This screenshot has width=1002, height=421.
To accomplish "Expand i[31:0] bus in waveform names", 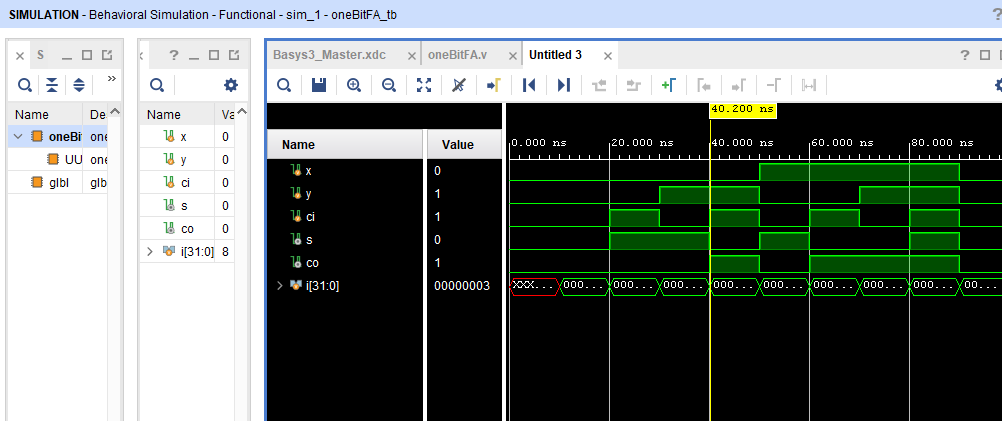I will pyautogui.click(x=280, y=286).
